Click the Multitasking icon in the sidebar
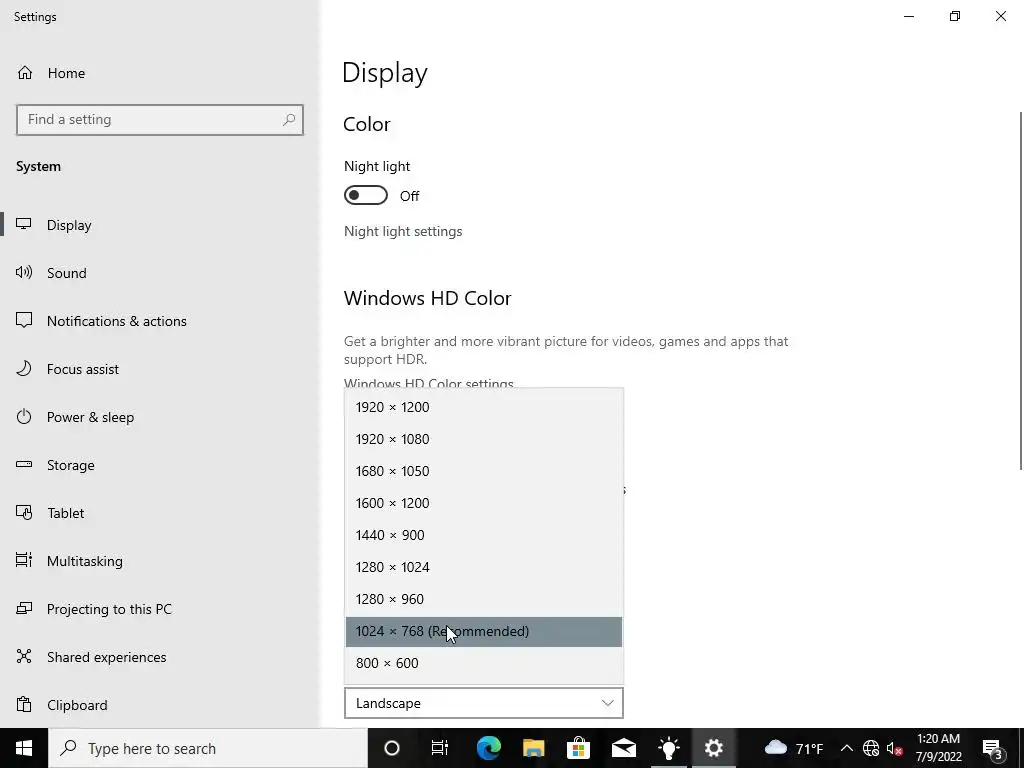Image resolution: width=1024 pixels, height=768 pixels. point(24,560)
